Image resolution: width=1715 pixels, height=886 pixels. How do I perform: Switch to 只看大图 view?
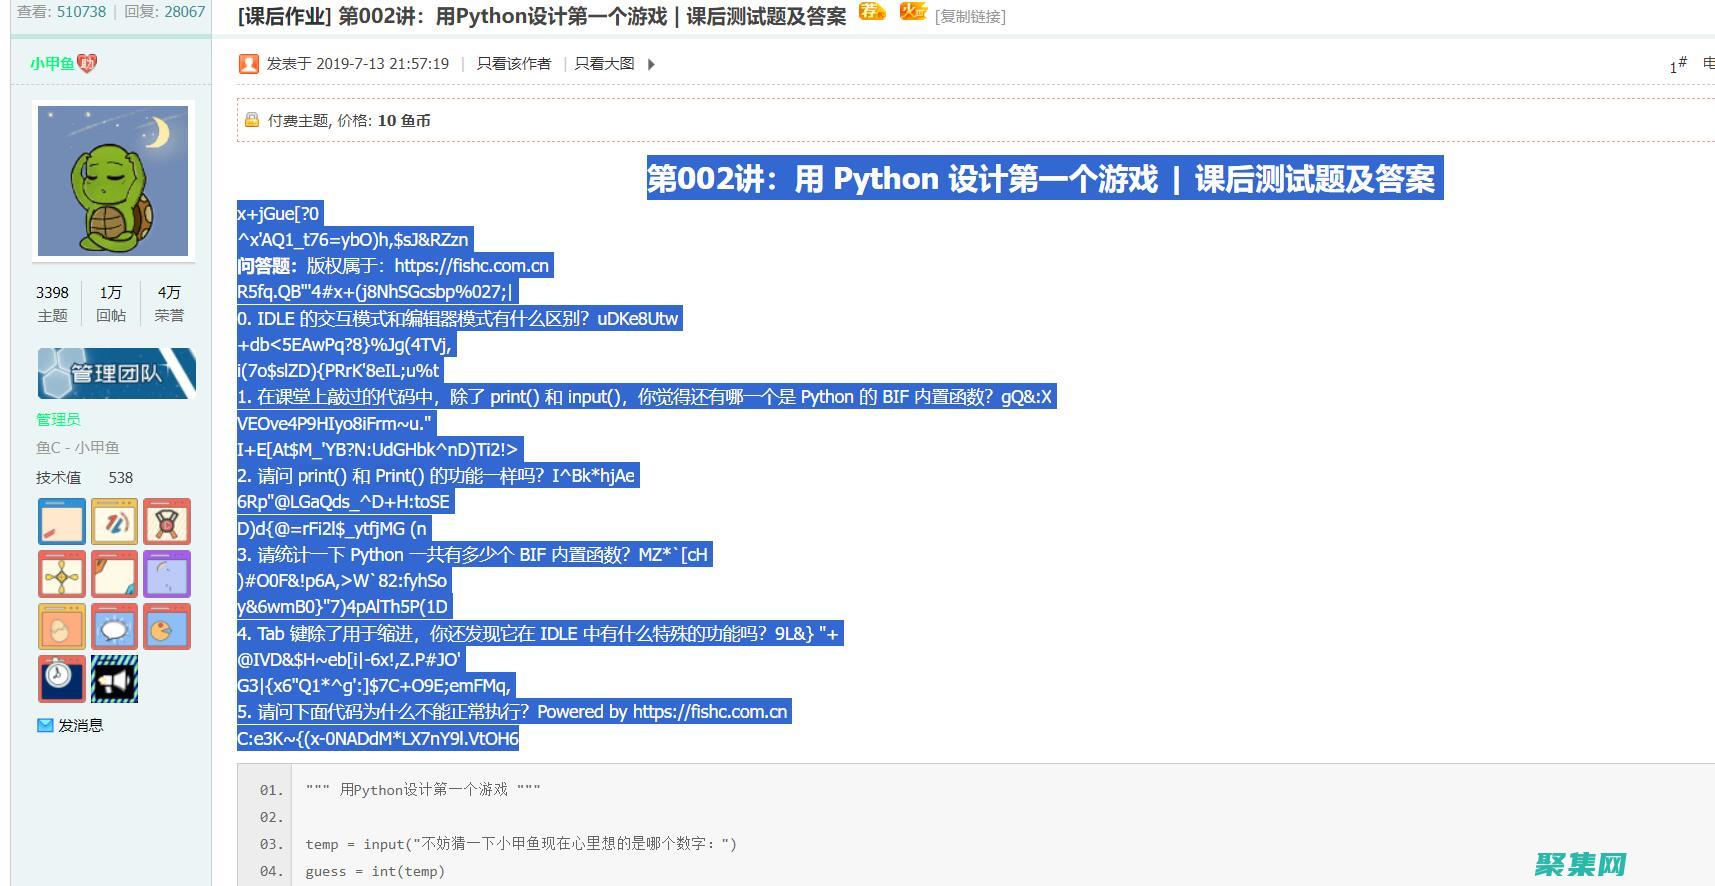tap(604, 64)
